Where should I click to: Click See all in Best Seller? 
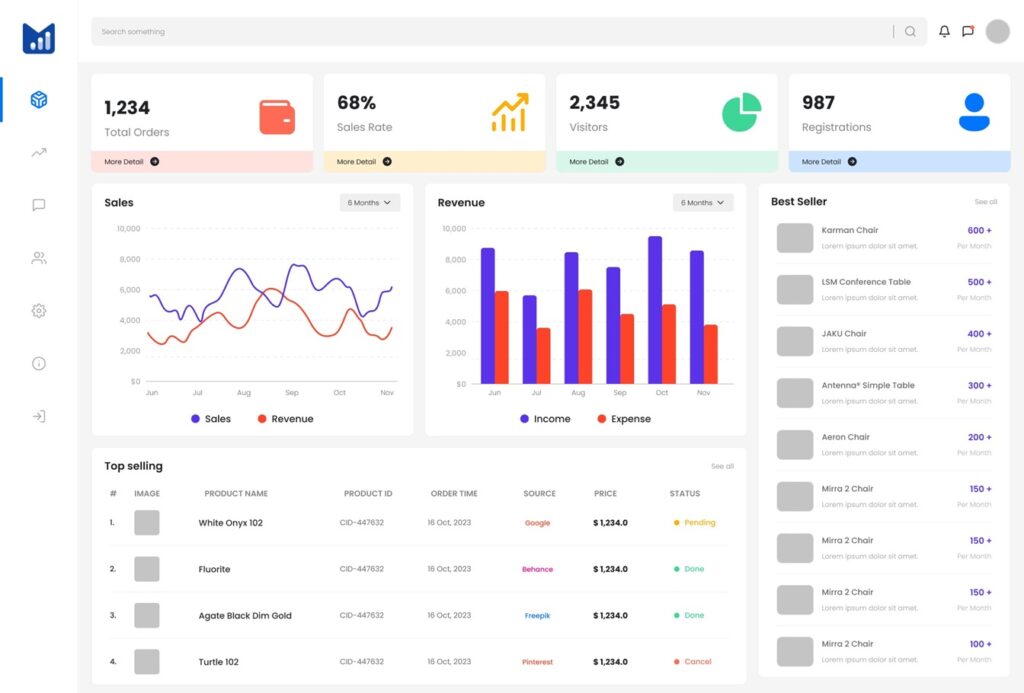(985, 202)
